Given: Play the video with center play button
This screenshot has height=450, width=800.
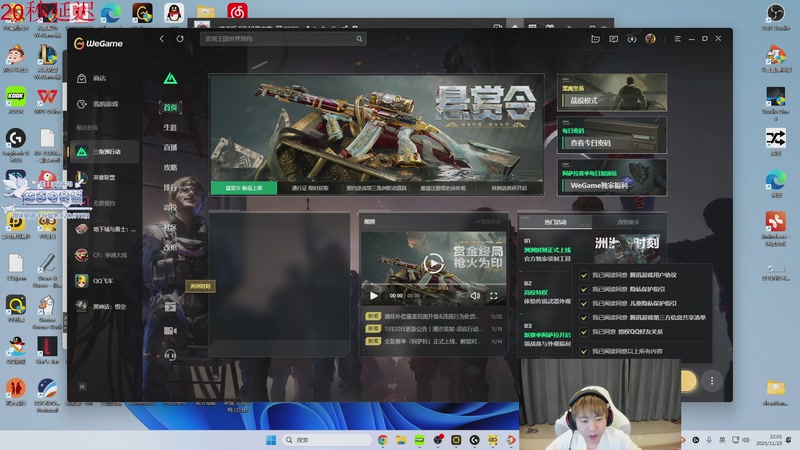Looking at the screenshot, I should point(433,264).
